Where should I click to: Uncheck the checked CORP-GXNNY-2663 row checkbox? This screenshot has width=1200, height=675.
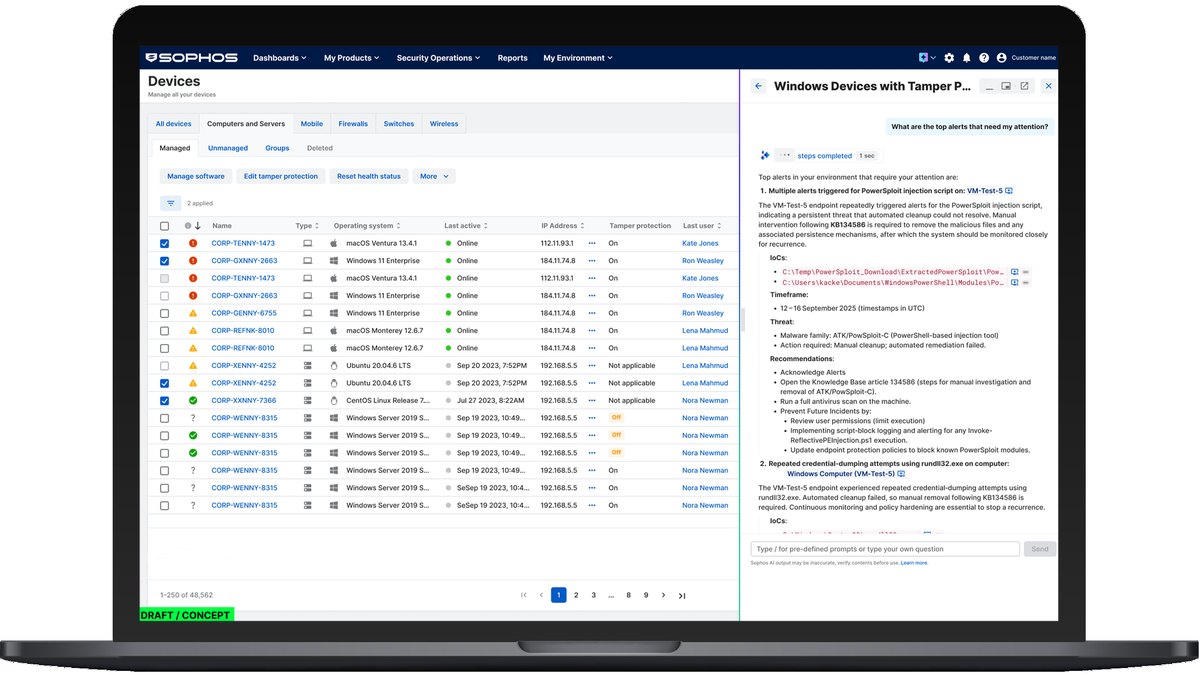[165, 261]
